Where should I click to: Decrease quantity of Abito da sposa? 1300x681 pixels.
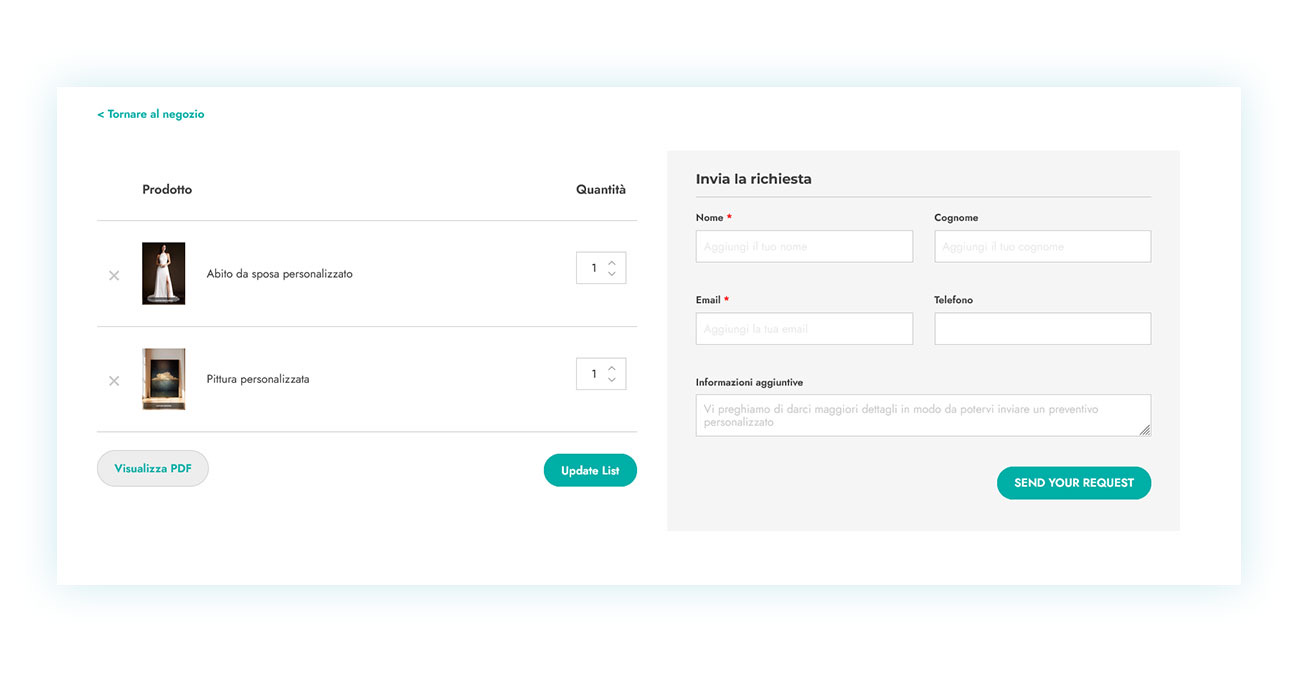click(x=612, y=274)
